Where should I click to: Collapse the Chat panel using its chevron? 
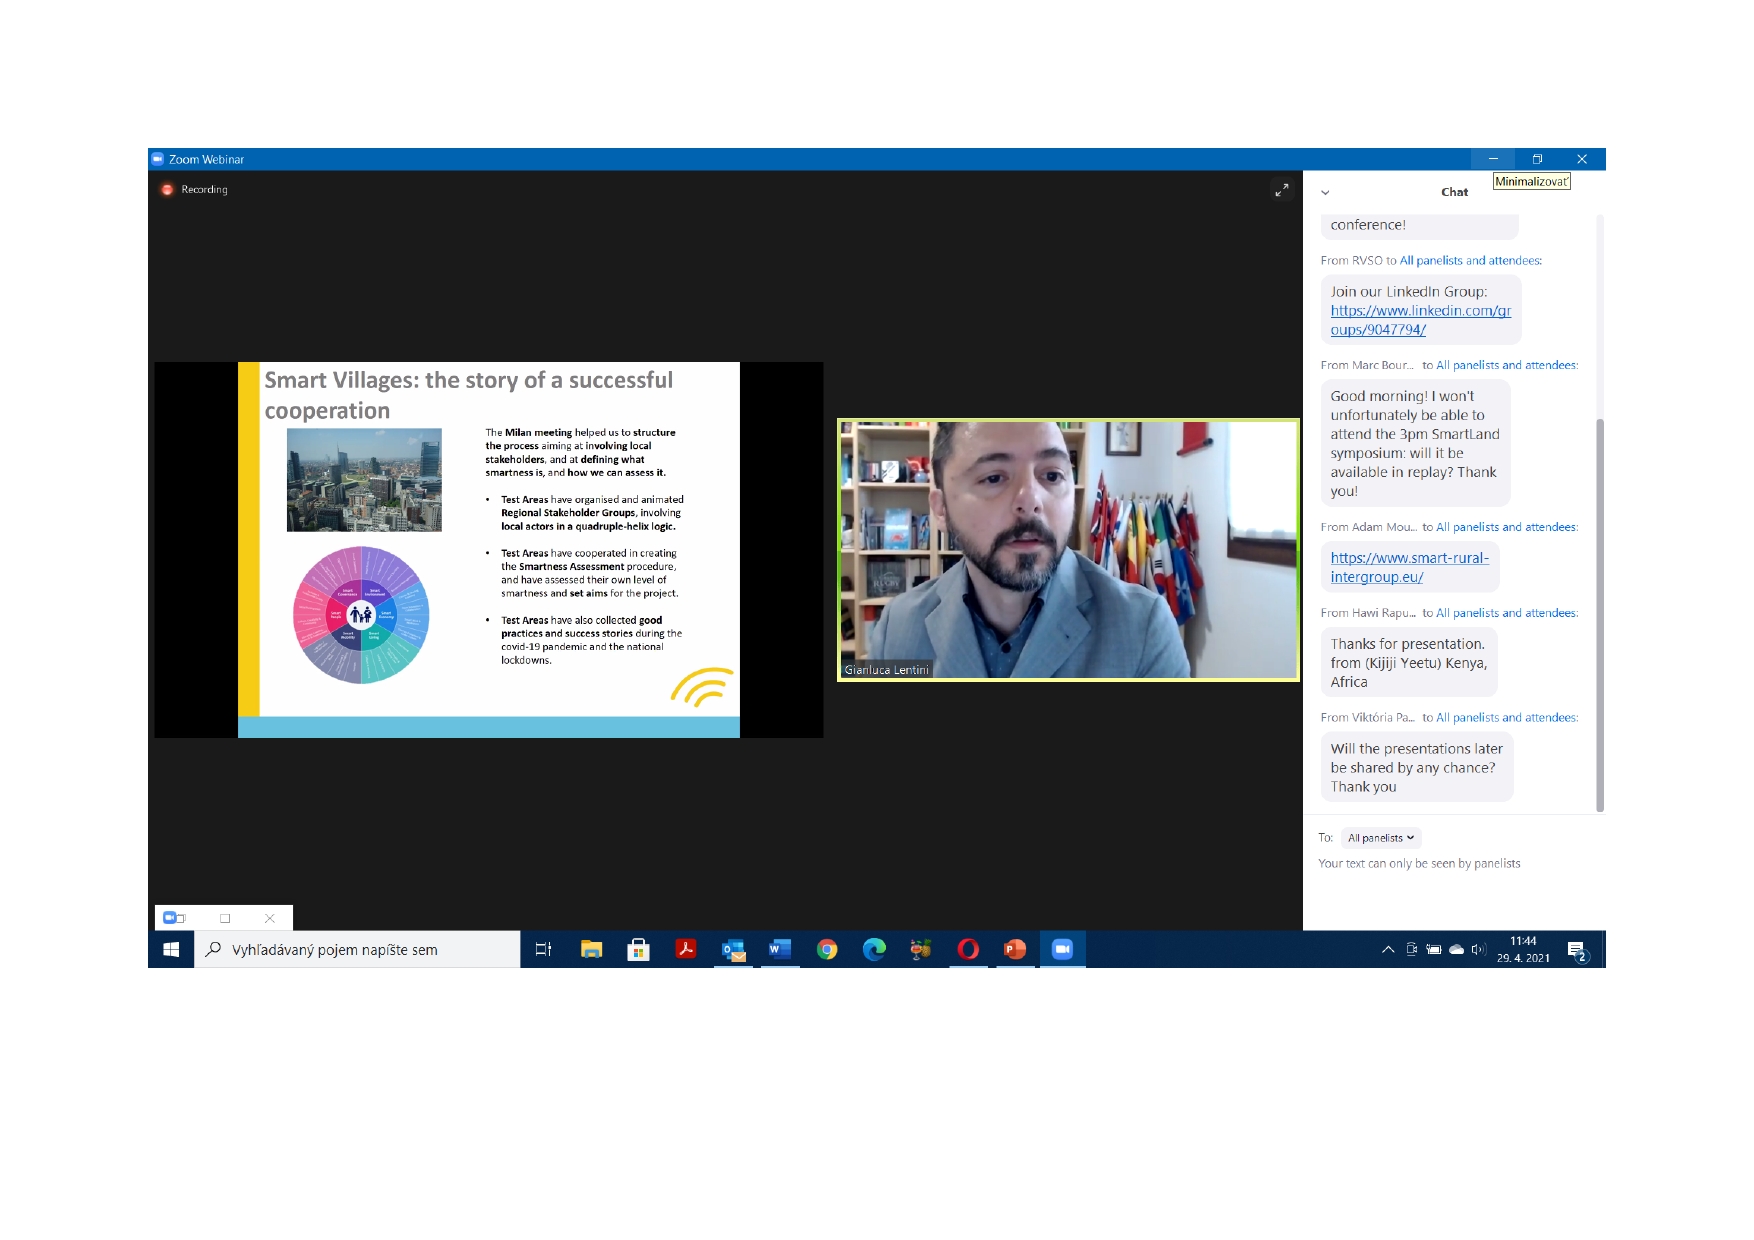tap(1325, 193)
